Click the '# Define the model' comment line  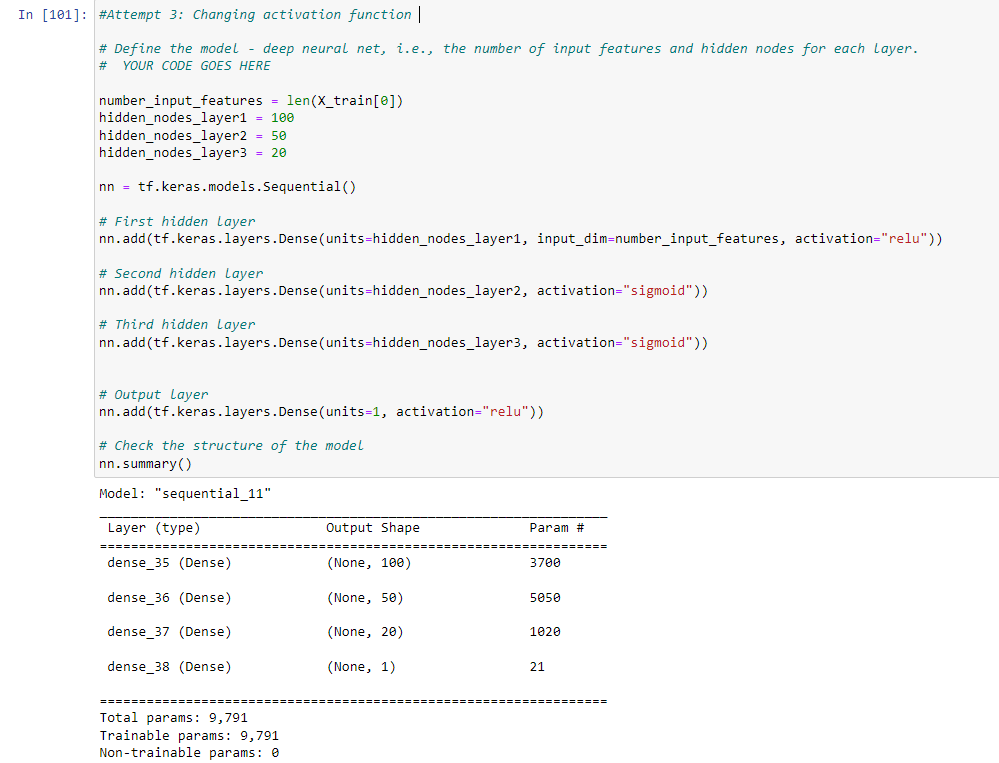[x=508, y=49]
